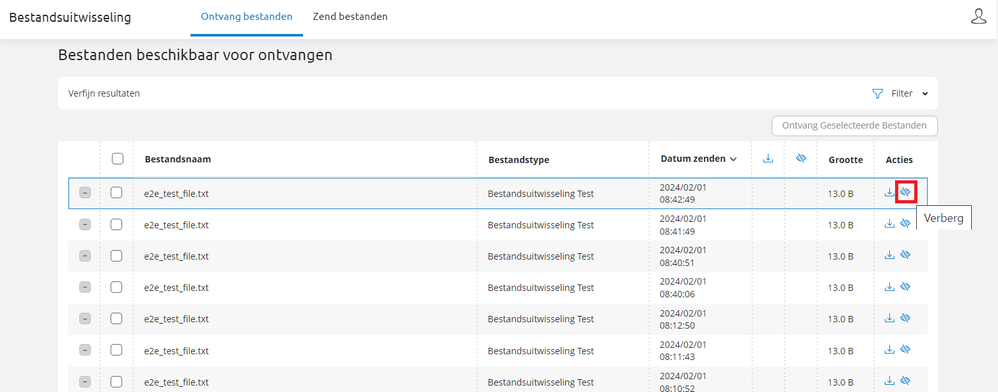Switch to the Zend bestanden tab
This screenshot has height=392, width=998.
[x=350, y=17]
